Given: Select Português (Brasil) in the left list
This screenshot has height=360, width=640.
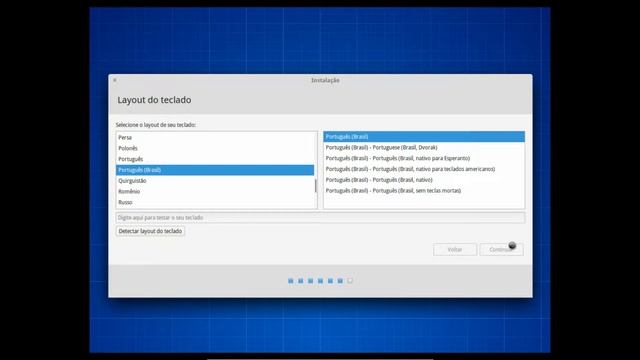Looking at the screenshot, I should [x=215, y=170].
